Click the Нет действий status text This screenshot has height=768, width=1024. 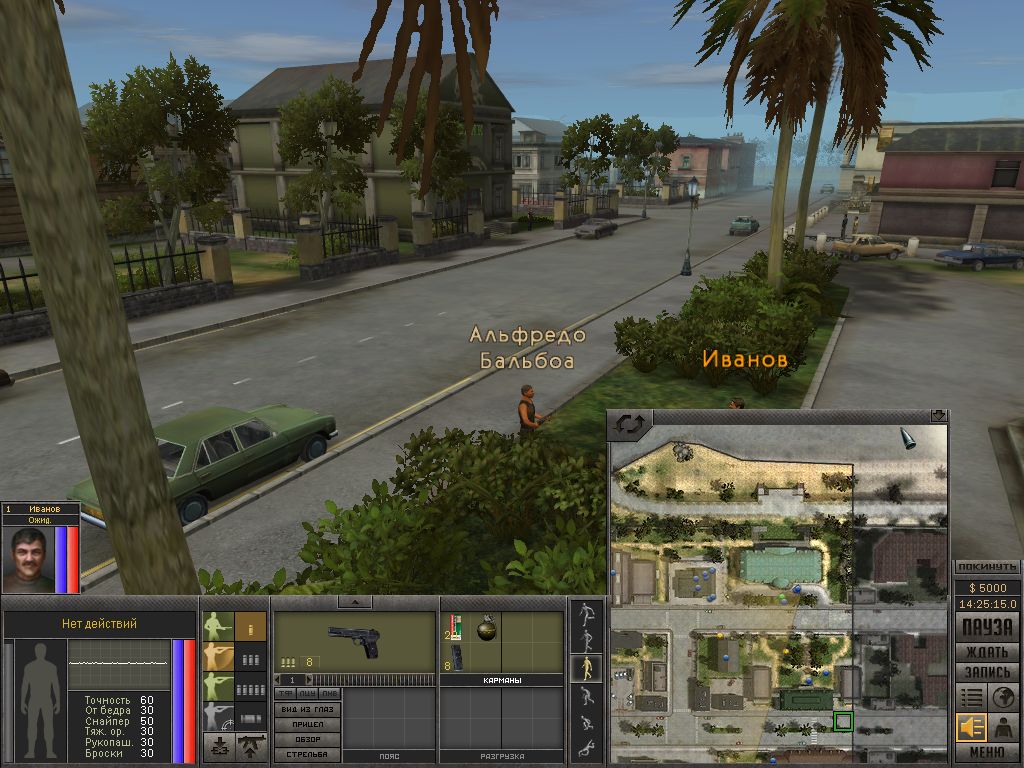tap(99, 624)
